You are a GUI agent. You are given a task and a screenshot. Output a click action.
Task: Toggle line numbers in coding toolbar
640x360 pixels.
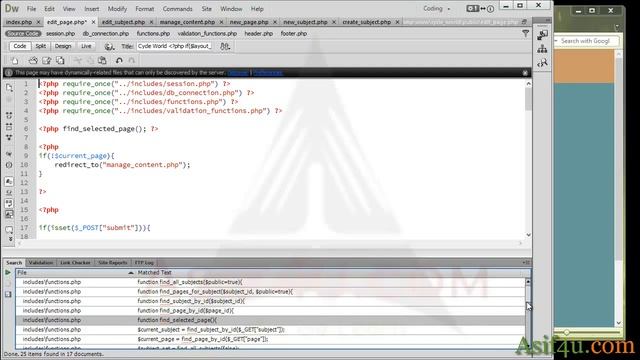(9, 182)
